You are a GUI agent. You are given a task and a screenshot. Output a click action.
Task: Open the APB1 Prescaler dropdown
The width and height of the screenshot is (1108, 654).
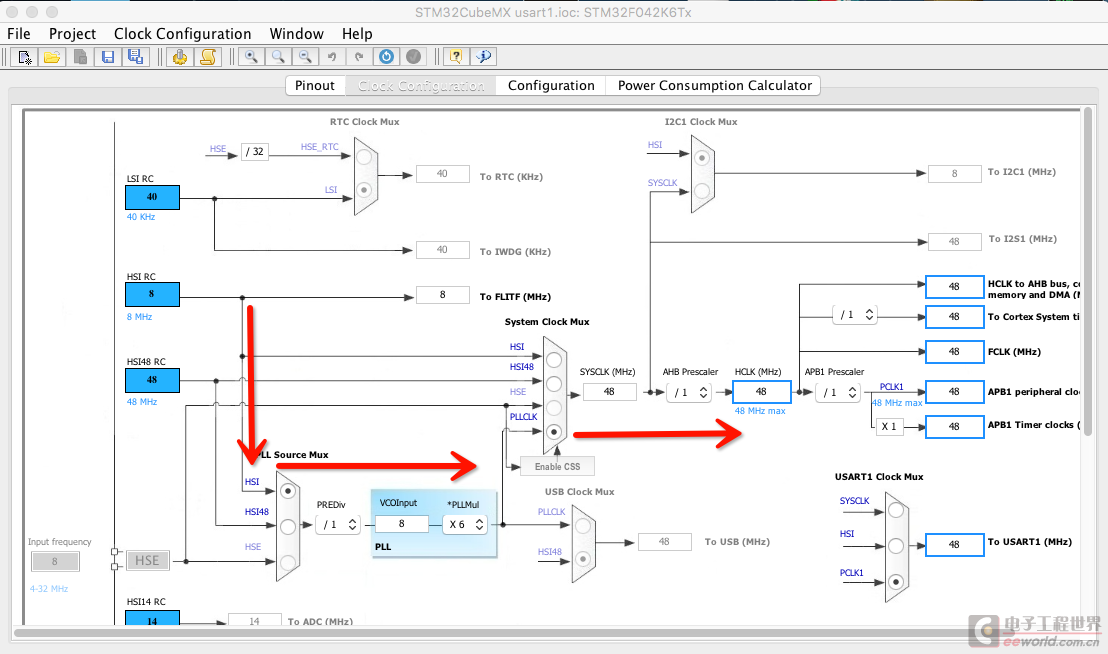838,393
